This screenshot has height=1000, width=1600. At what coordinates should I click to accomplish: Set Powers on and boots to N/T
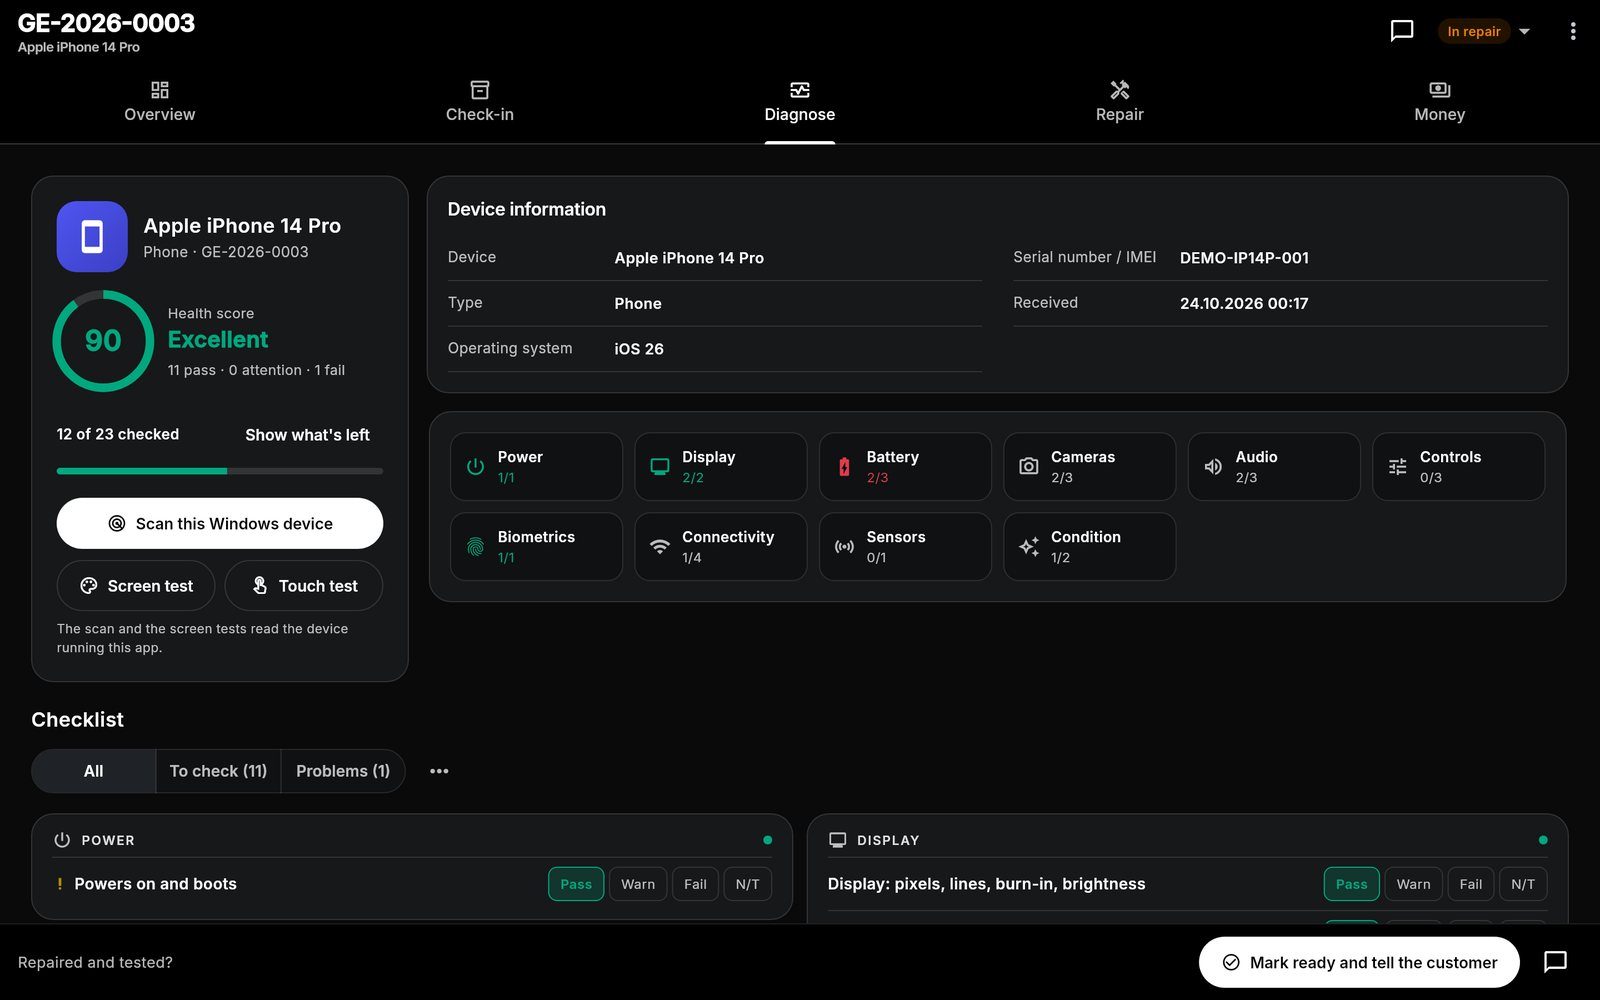(x=747, y=884)
